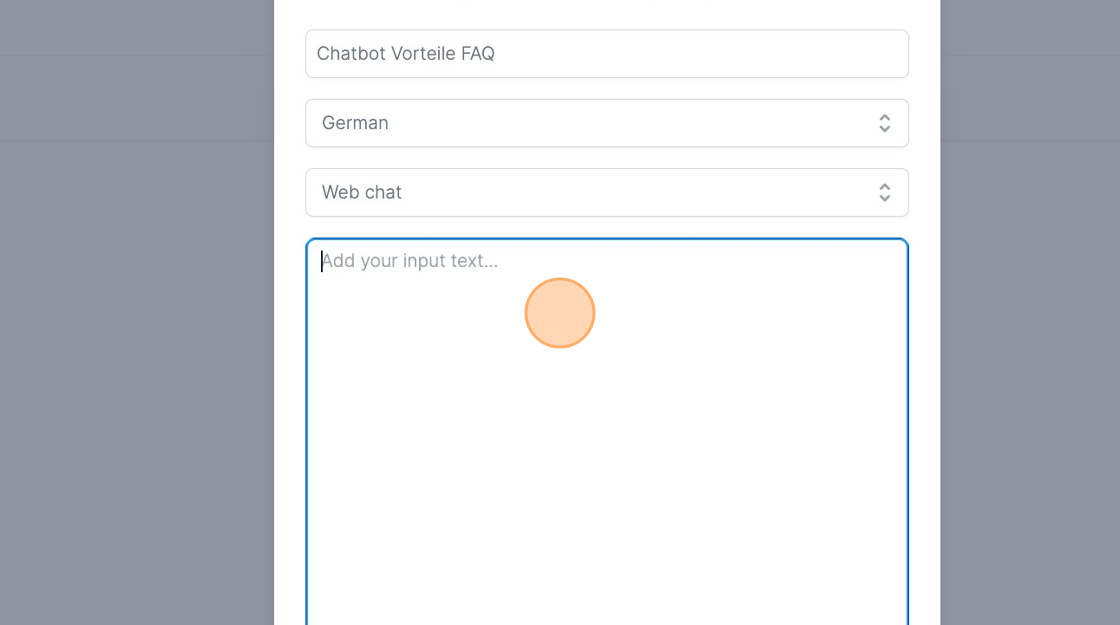The image size is (1120, 625).
Task: Click the 'Add your input text...' placeholder
Action: click(x=410, y=261)
